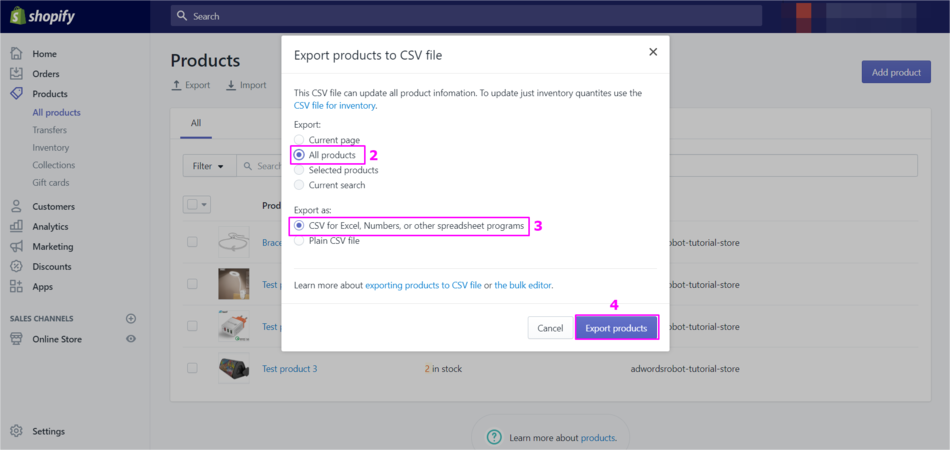This screenshot has width=950, height=450.
Task: Close the export dialog with X
Action: (653, 52)
